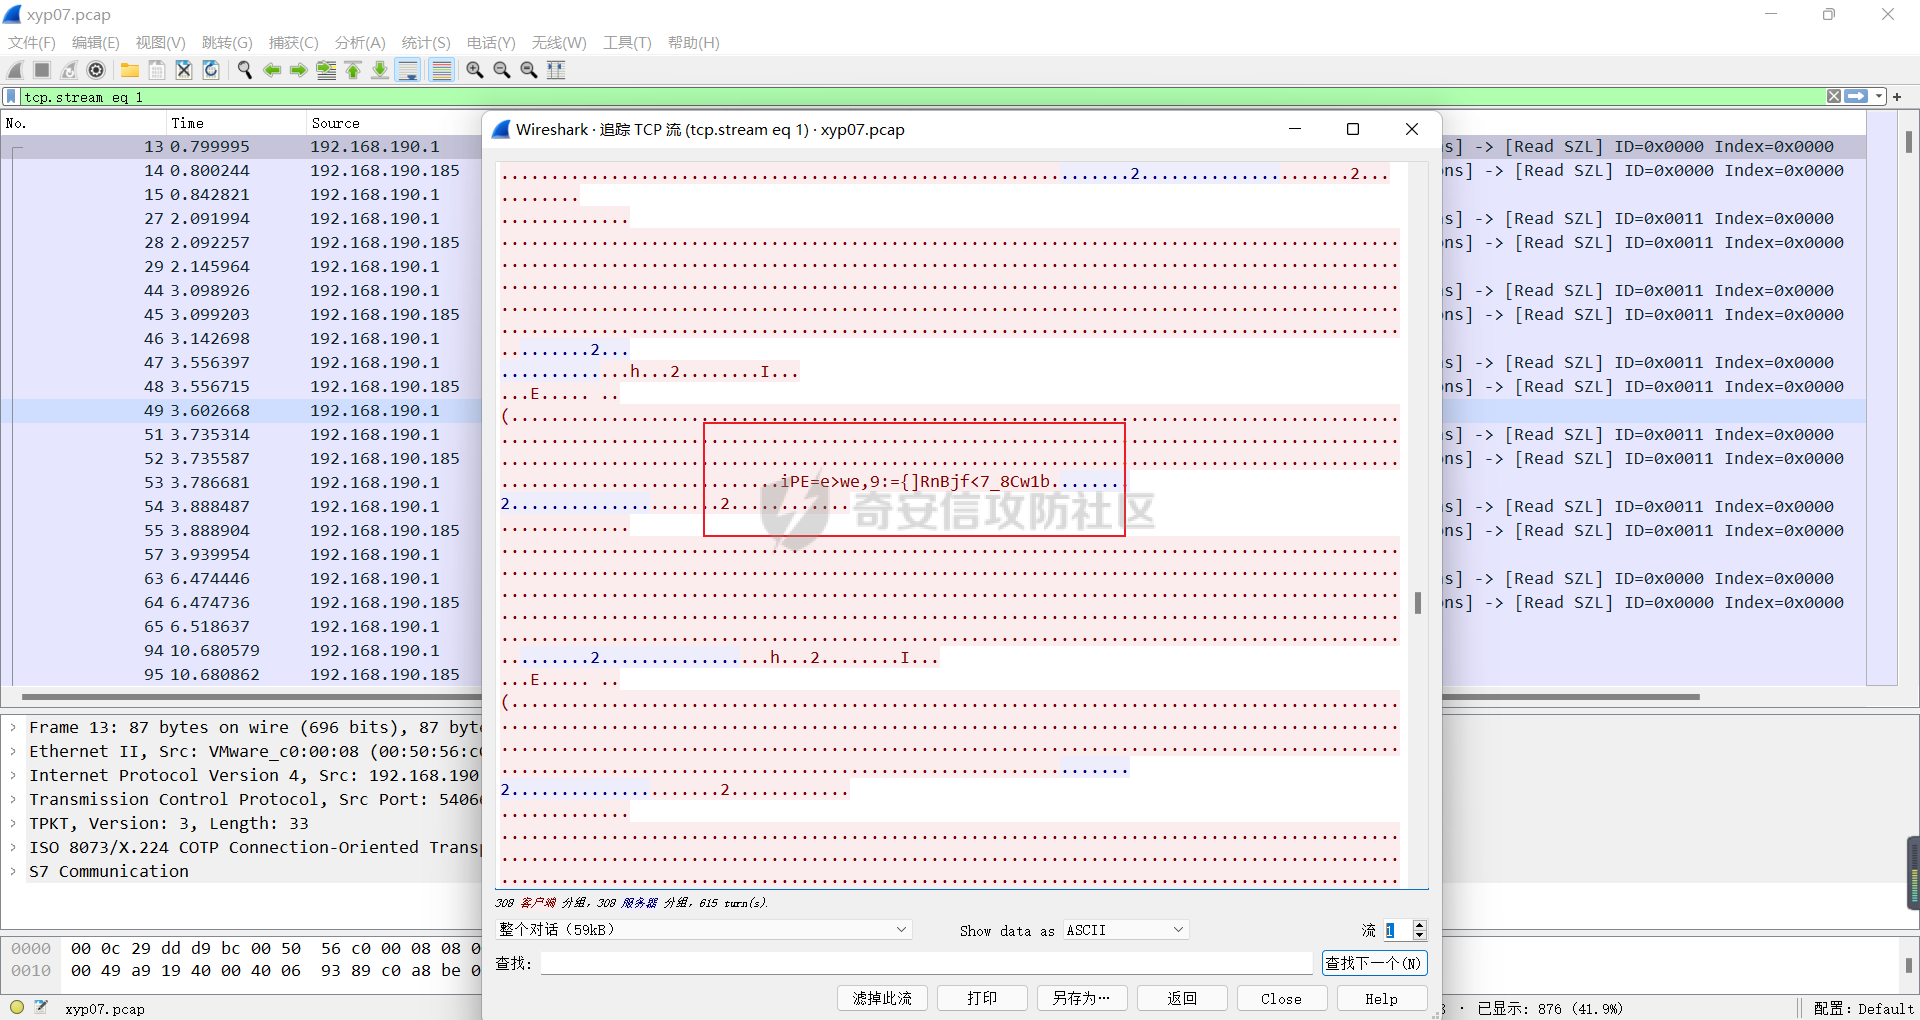The width and height of the screenshot is (1920, 1020).
Task: Click the 另存为 save as button
Action: point(1081,998)
